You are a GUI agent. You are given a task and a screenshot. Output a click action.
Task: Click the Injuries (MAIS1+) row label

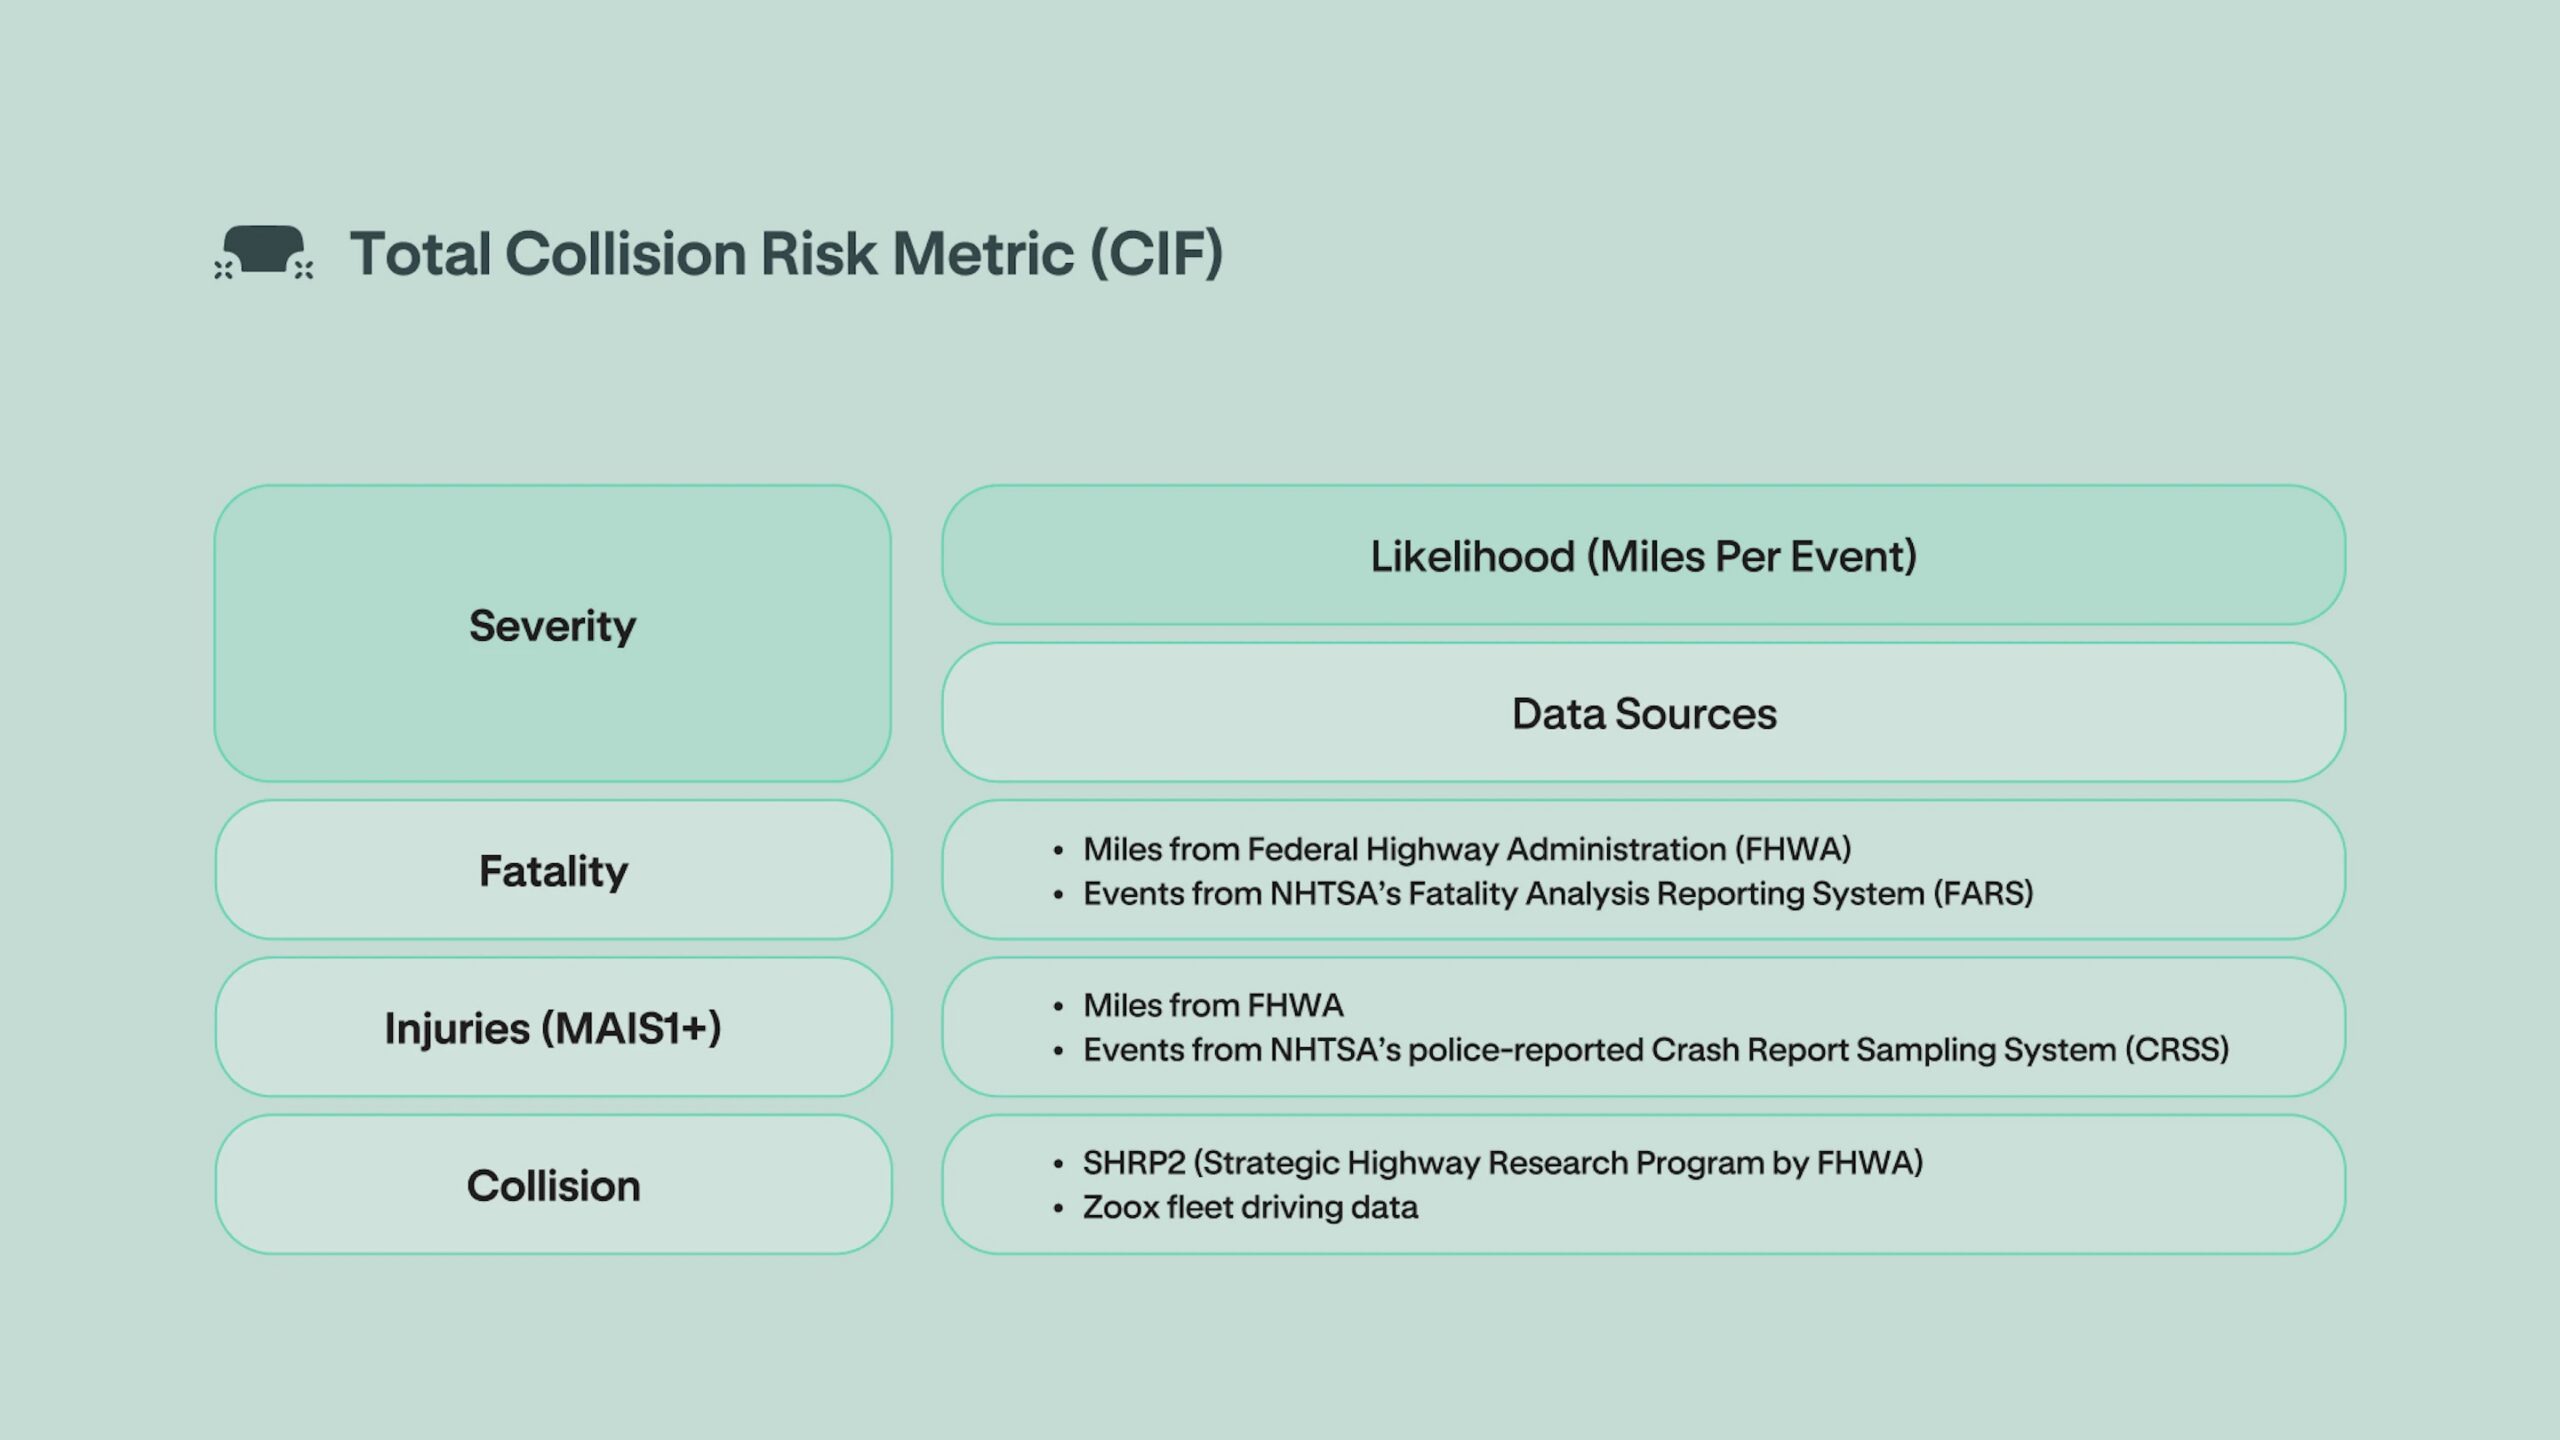click(553, 1027)
